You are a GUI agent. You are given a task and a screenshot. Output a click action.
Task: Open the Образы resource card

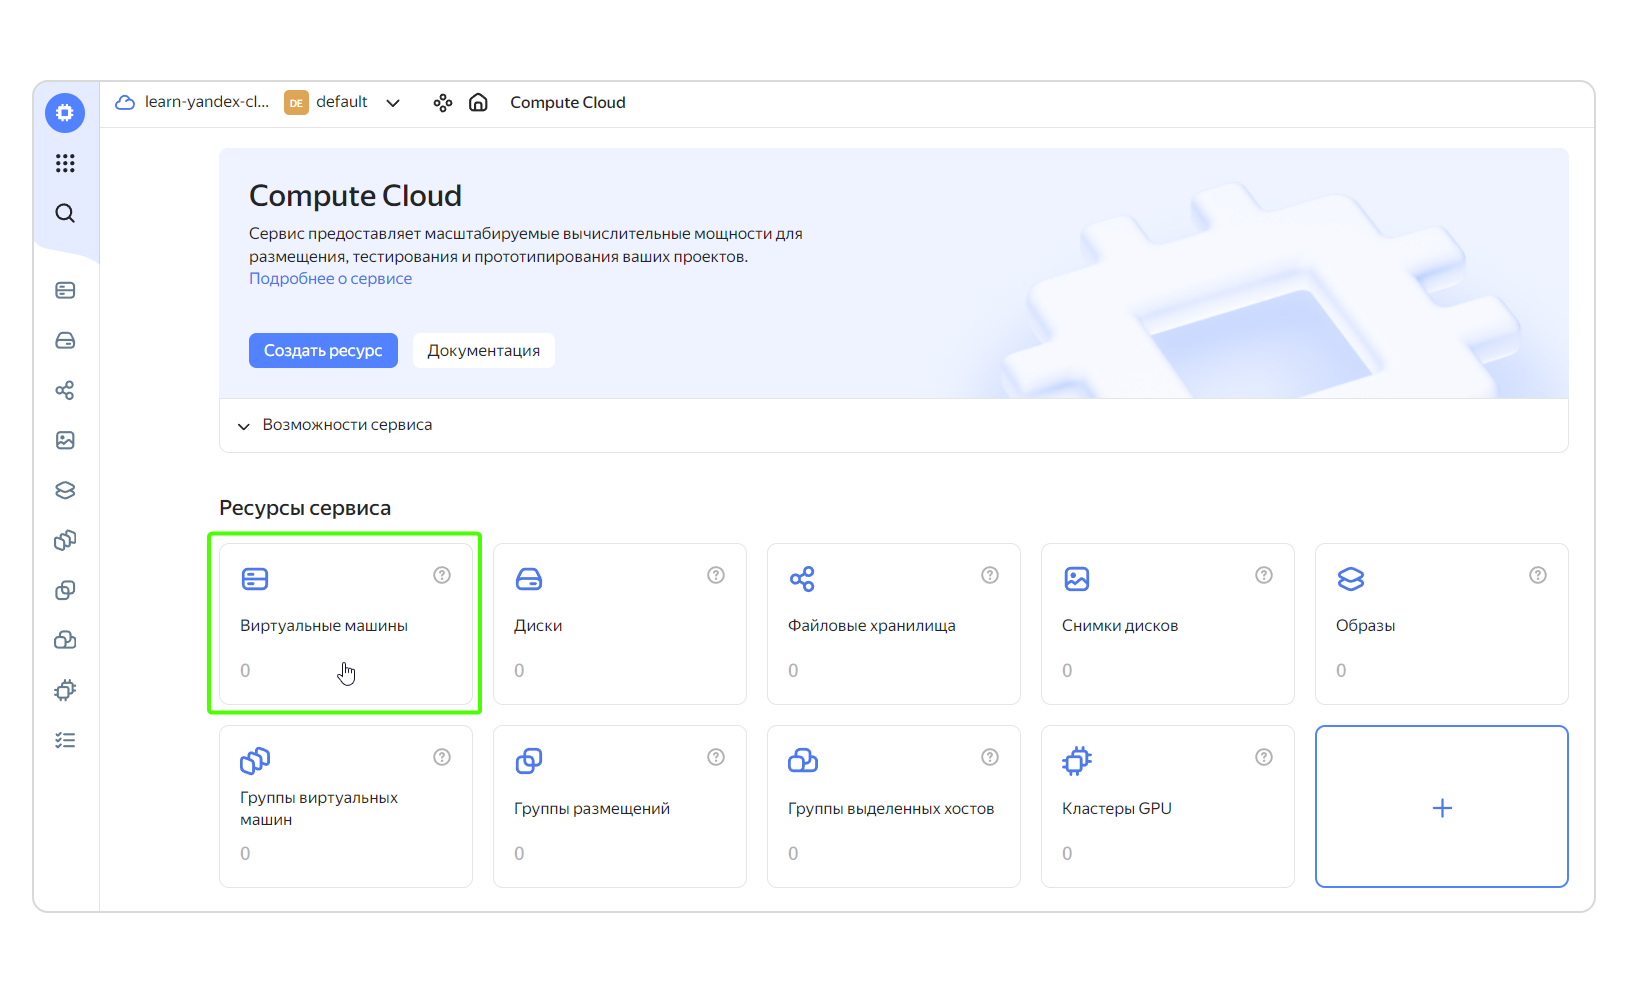1442,624
